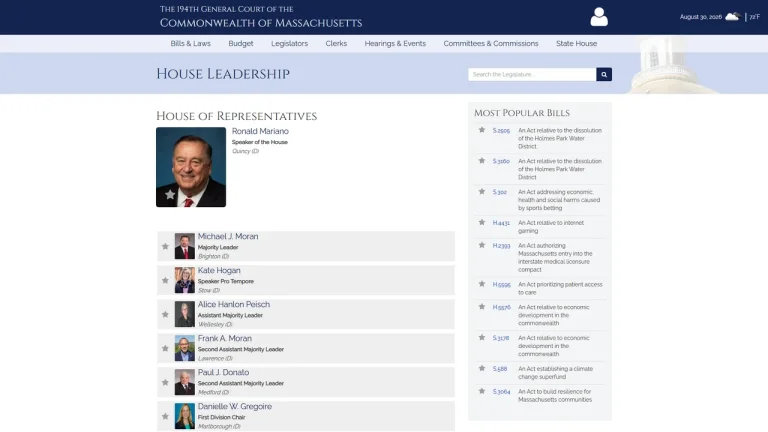Open the State House menu
The width and height of the screenshot is (768, 432).
[x=576, y=44]
